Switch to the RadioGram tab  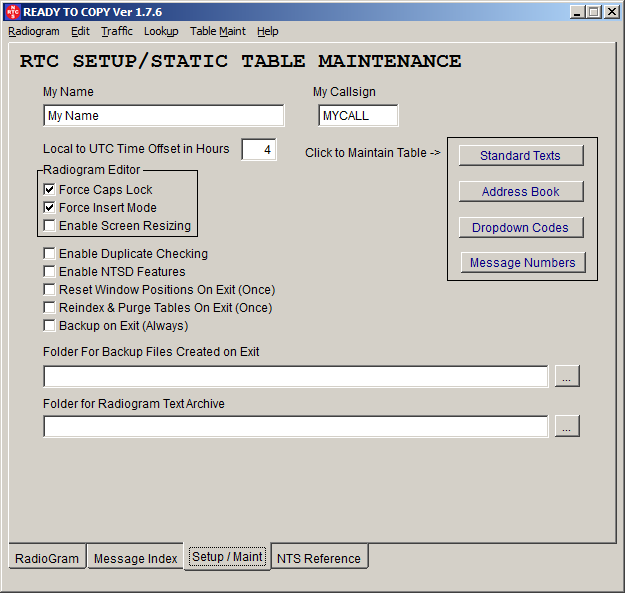47,558
